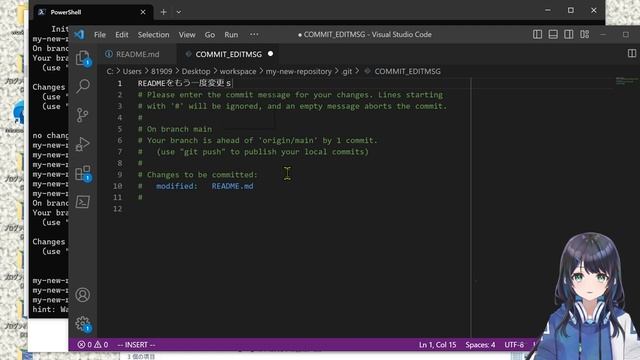Open the PowerShell terminal icon in activity bar
Viewport: 640px width, 360px height.
pyautogui.click(x=82, y=202)
